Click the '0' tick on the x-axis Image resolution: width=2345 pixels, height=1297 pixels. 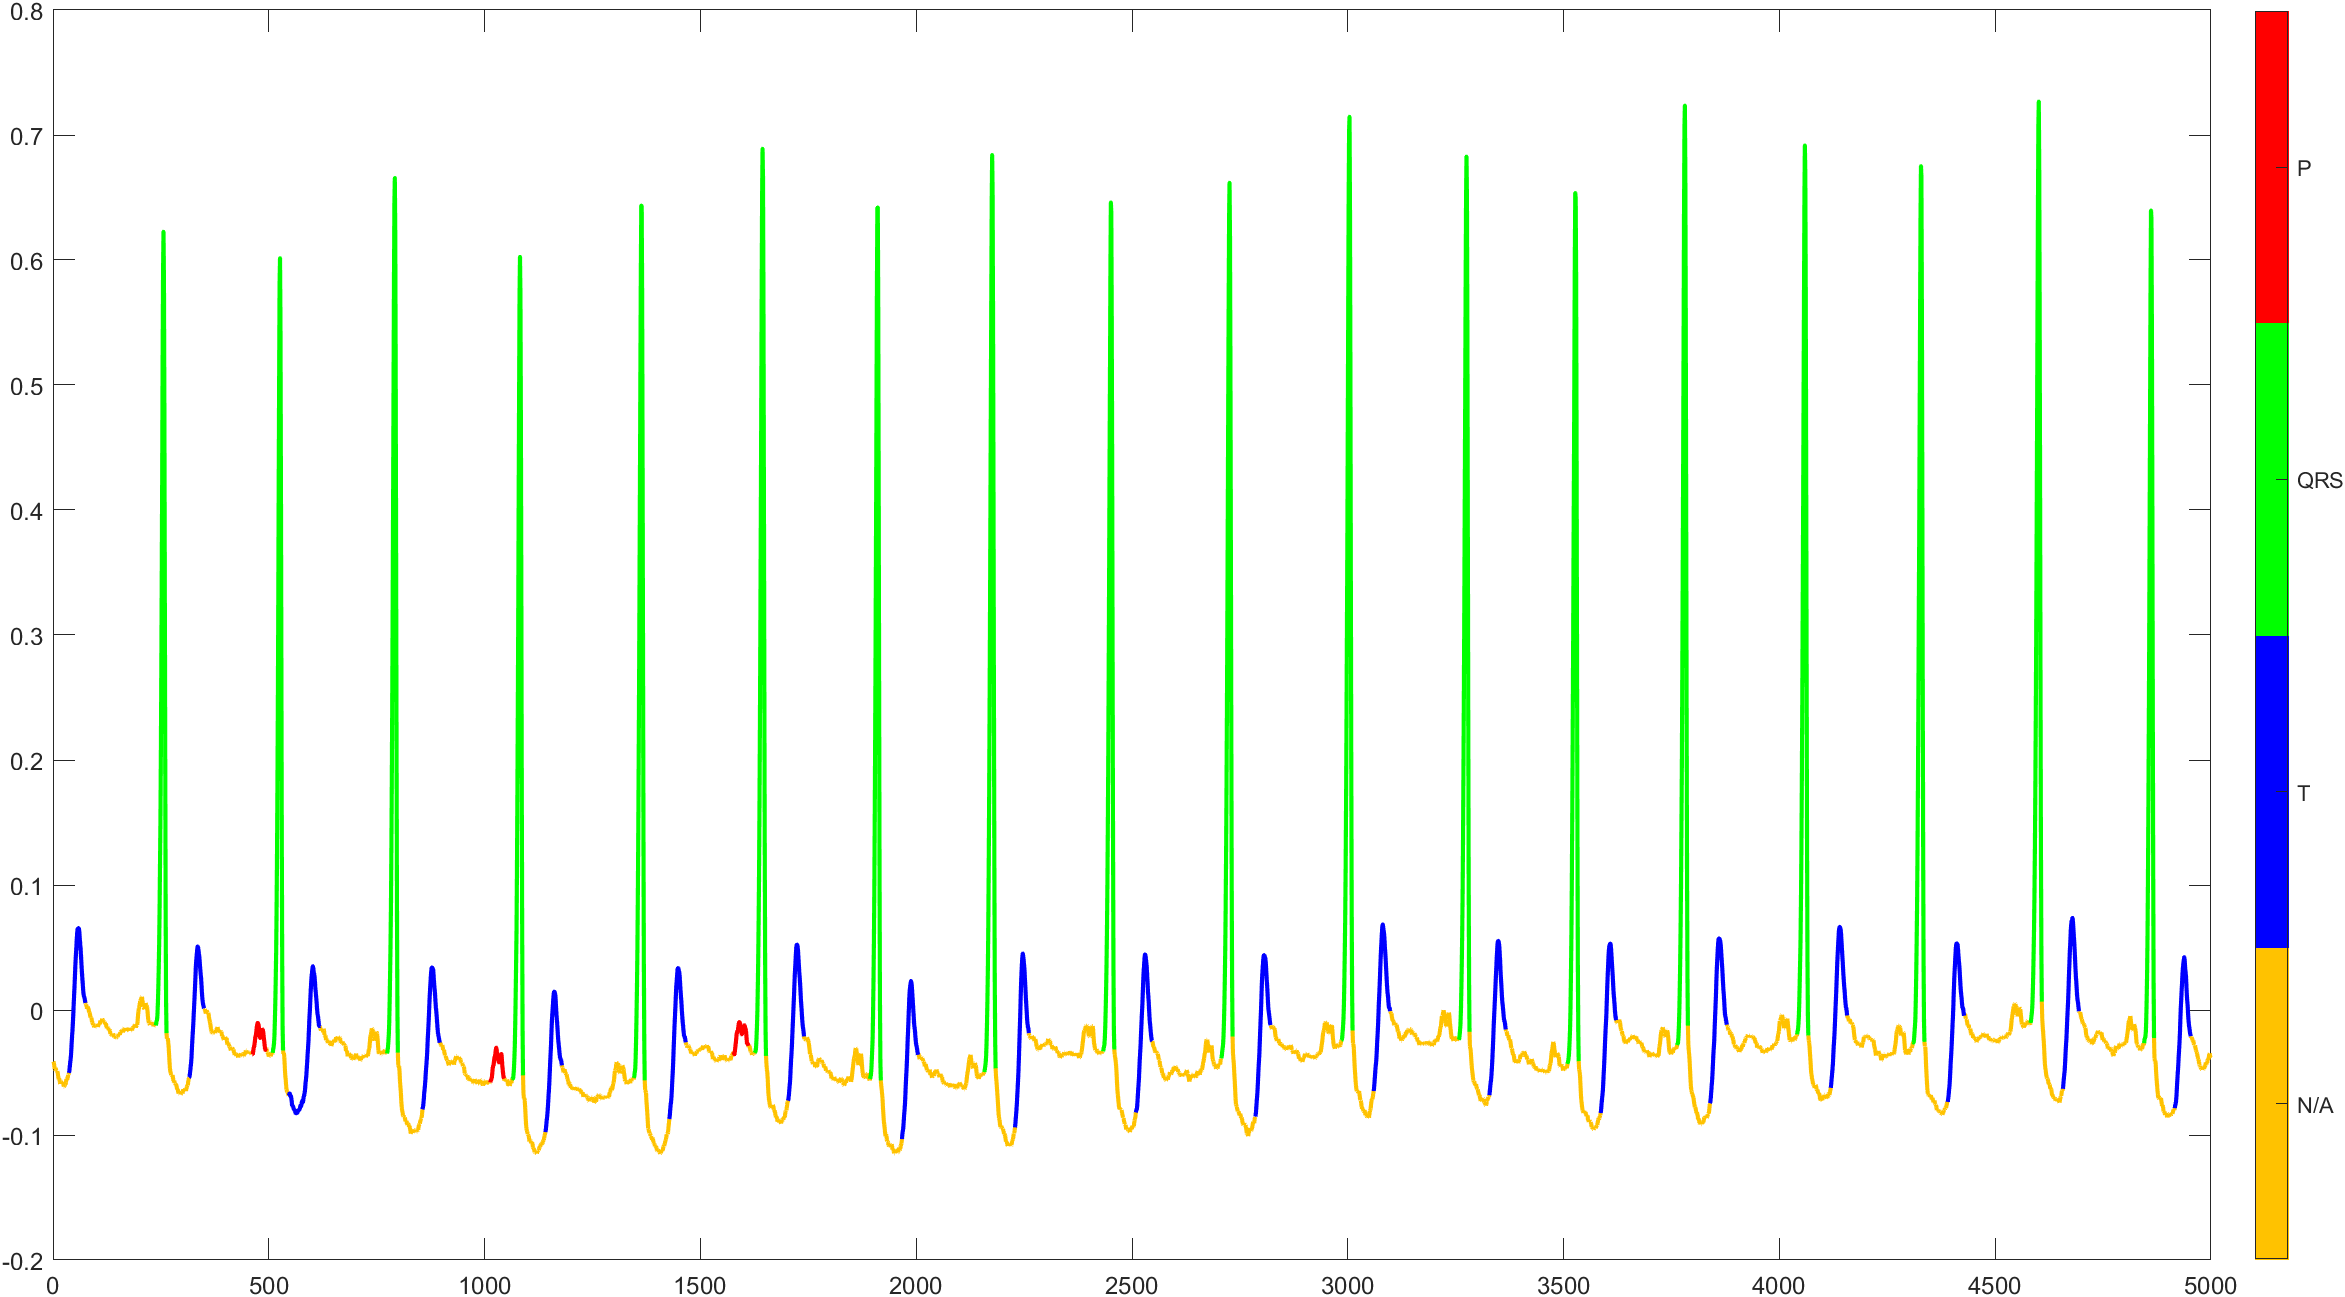[52, 1283]
